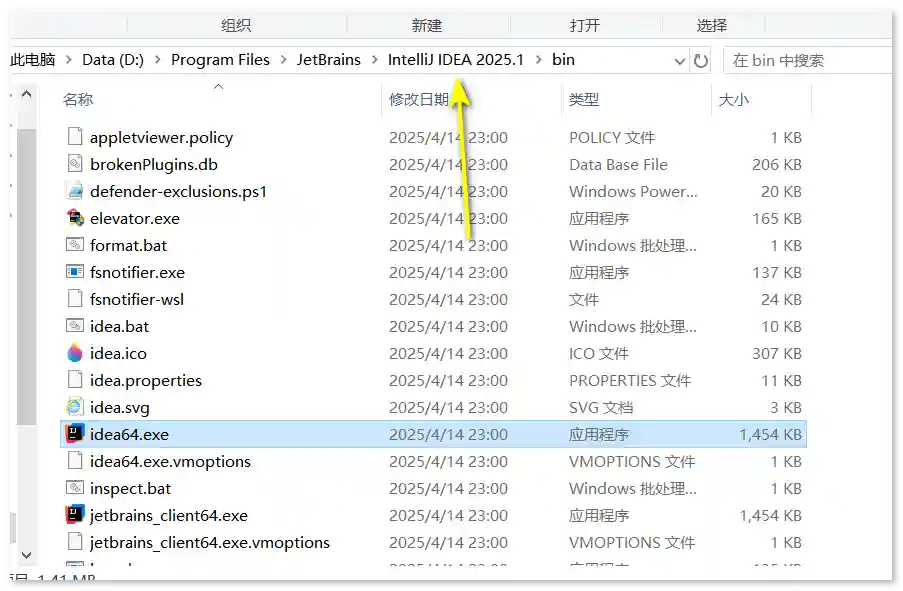This screenshot has height=591, width=903.
Task: Navigate to IntelliJ IDEA 2025.1 breadcrumb
Action: [x=456, y=60]
